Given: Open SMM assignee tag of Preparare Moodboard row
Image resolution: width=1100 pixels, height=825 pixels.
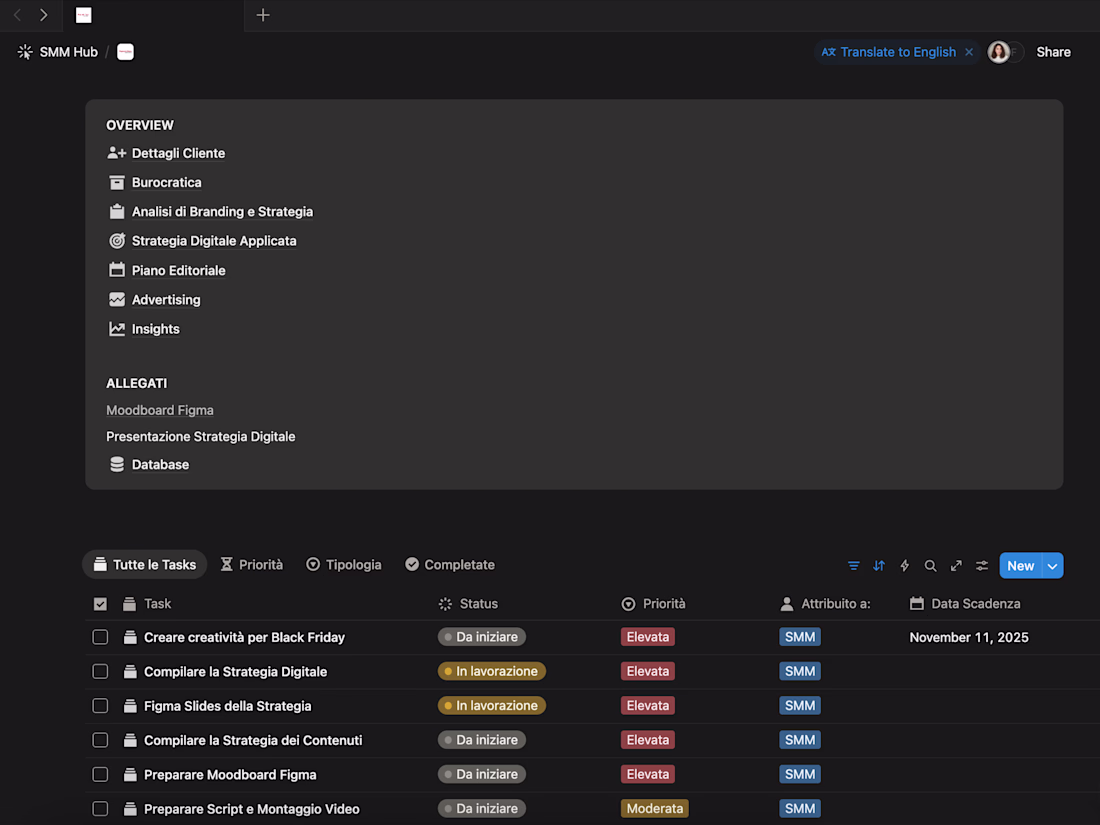Looking at the screenshot, I should [800, 774].
